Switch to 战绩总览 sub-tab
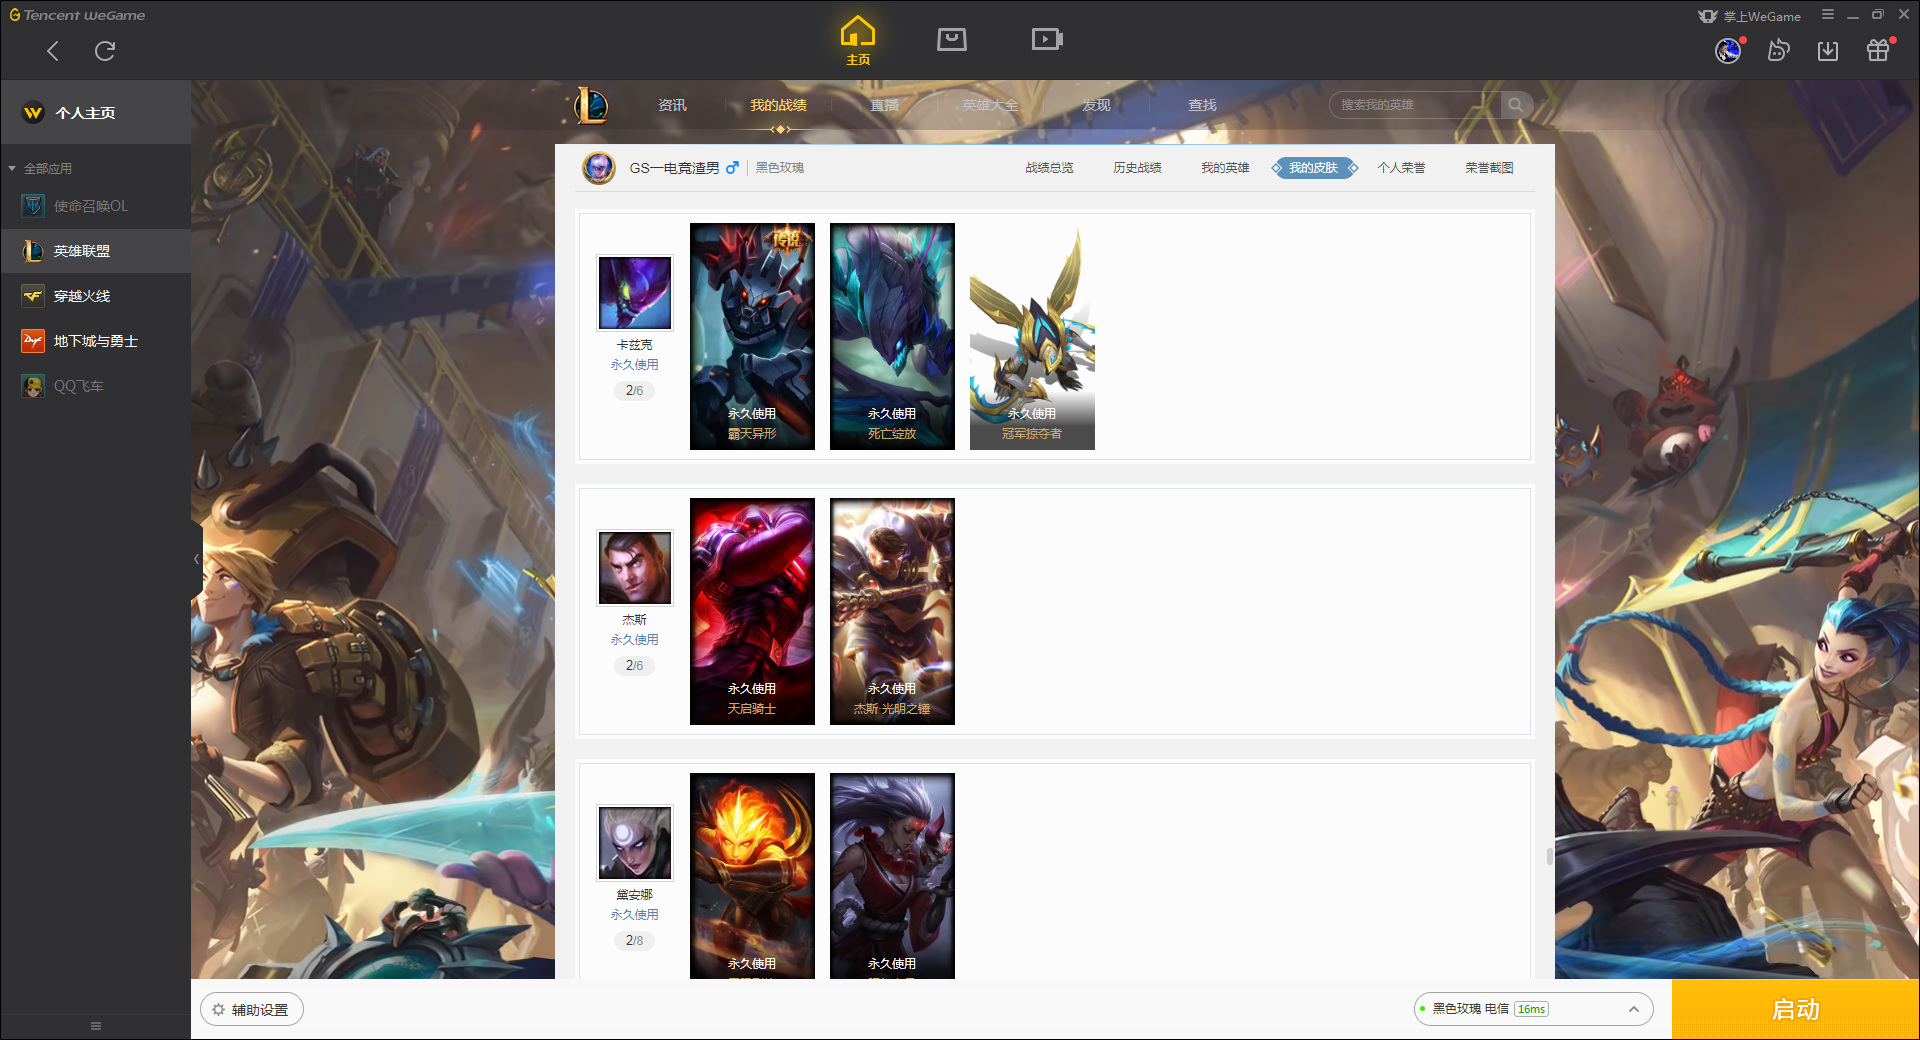Screen dimensions: 1920x1040 [1049, 168]
